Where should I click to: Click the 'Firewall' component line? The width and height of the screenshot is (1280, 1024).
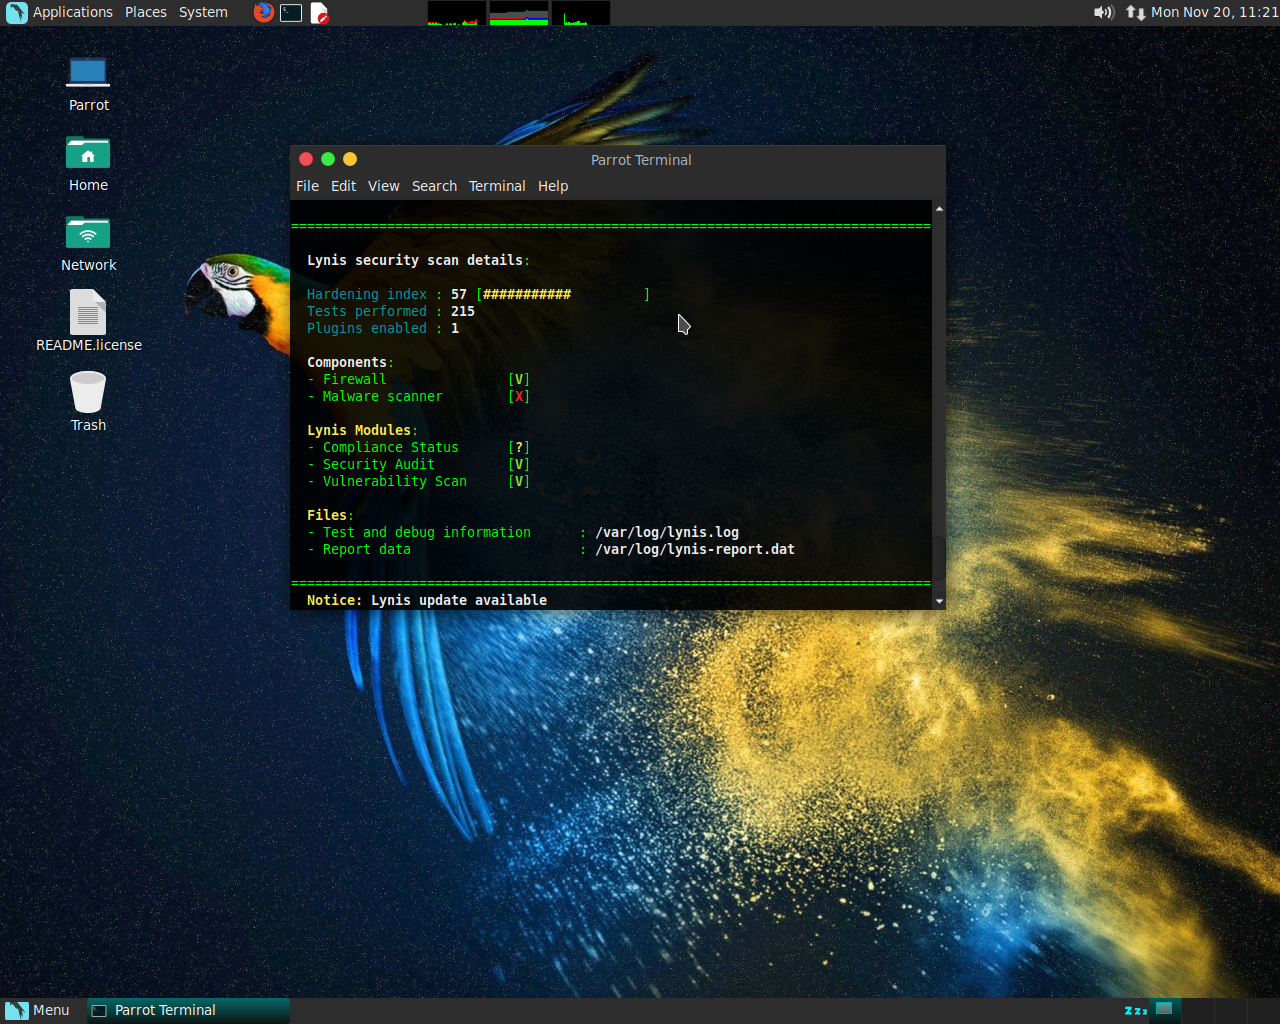click(x=418, y=379)
